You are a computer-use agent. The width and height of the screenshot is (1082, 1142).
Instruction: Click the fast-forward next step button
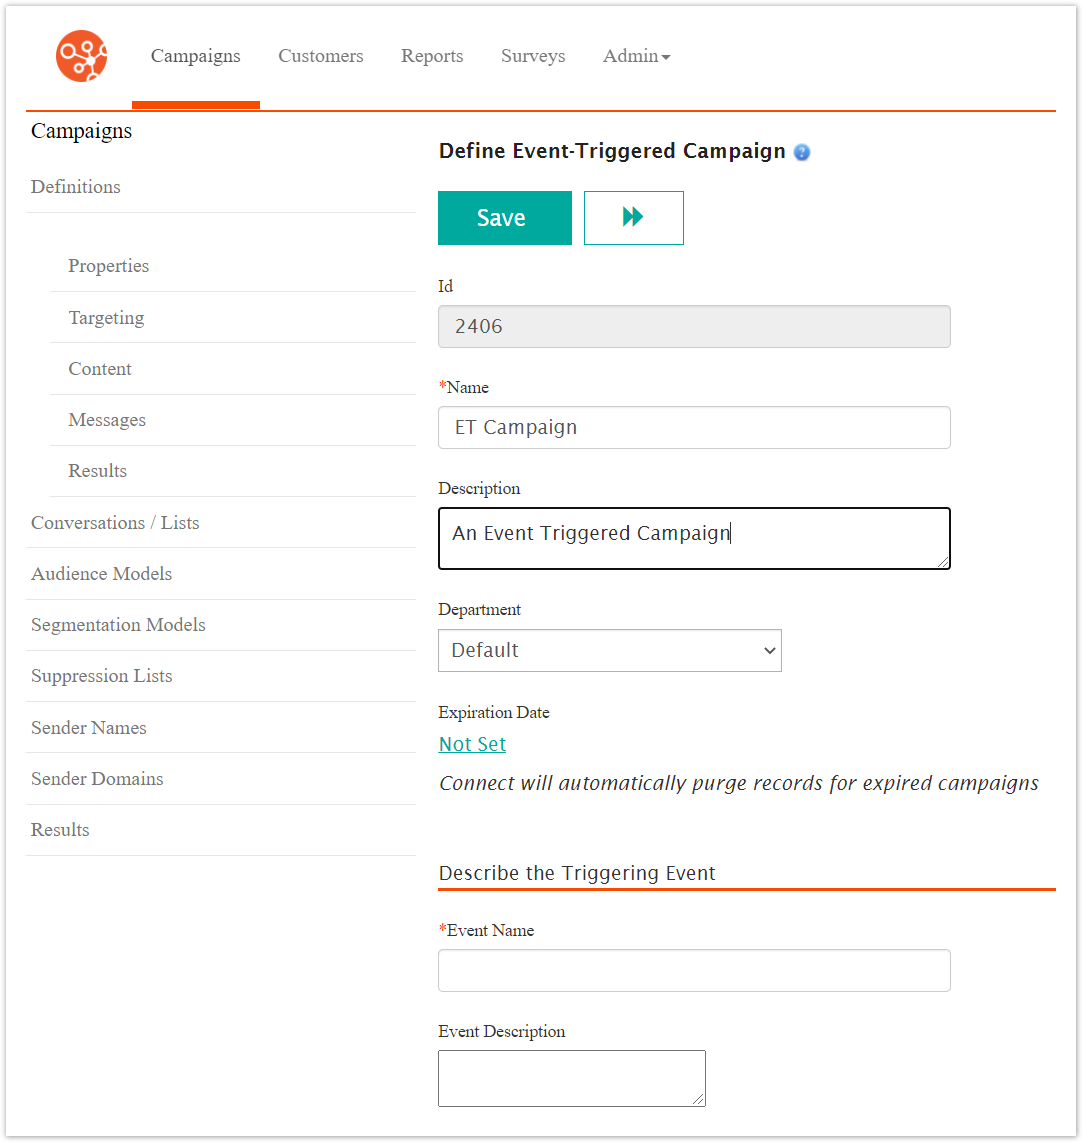tap(633, 218)
